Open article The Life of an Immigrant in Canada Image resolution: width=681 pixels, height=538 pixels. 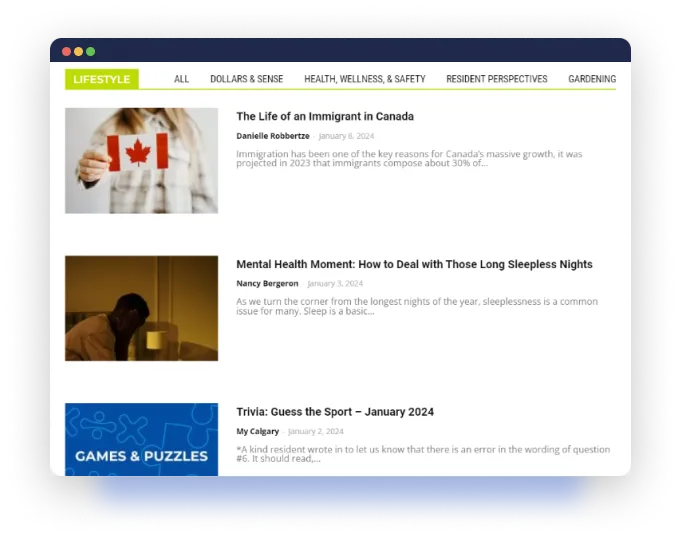pos(325,116)
